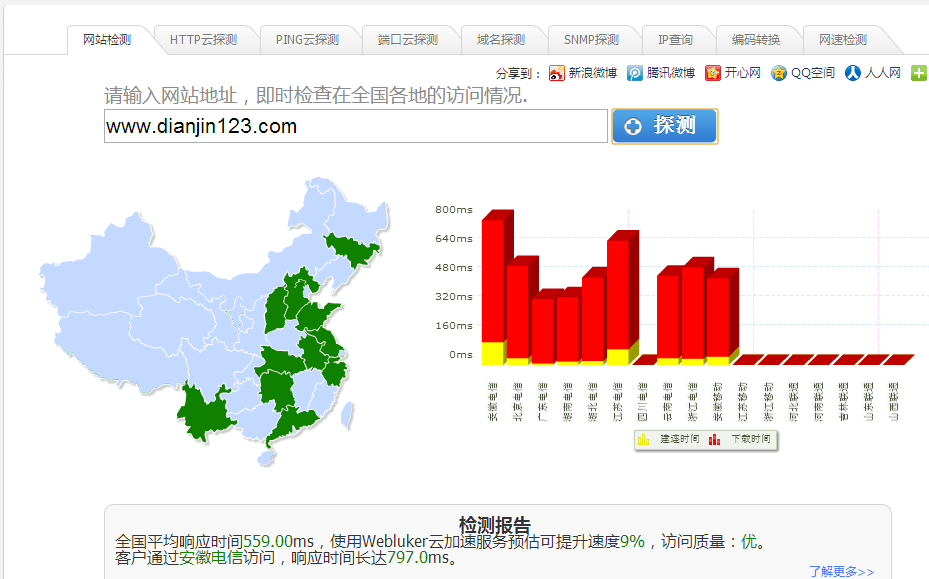
Task: Share via 腾讯微博 text link
Action: [x=671, y=73]
